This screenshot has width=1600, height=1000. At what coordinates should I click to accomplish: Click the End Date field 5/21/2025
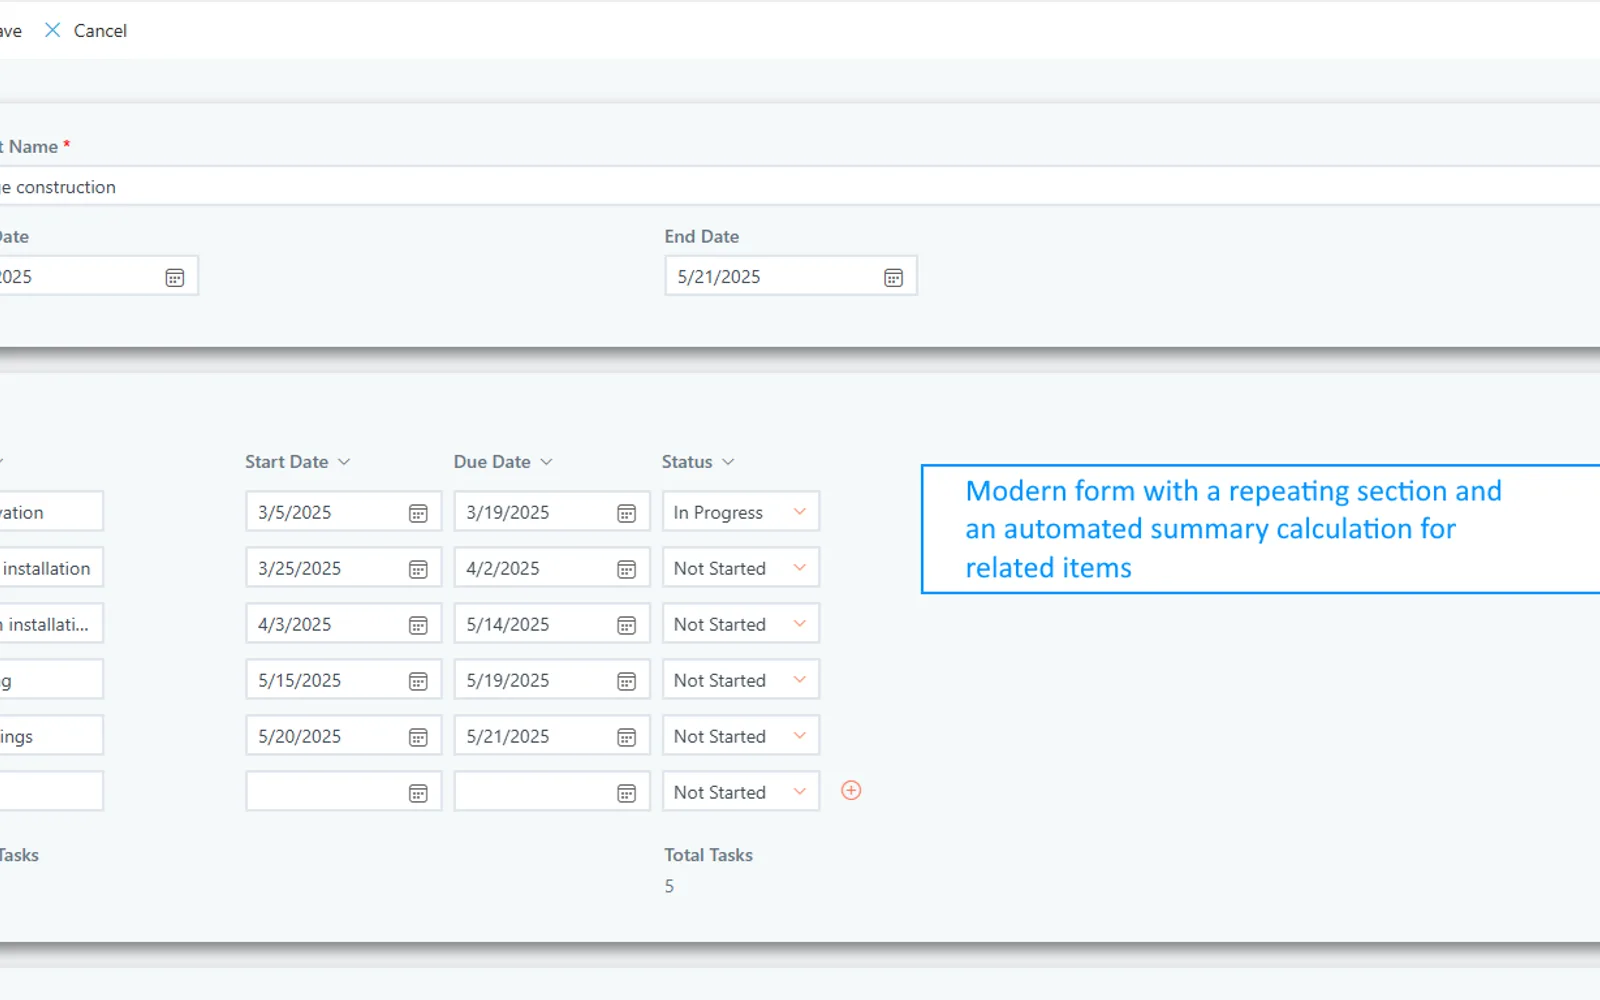point(791,276)
